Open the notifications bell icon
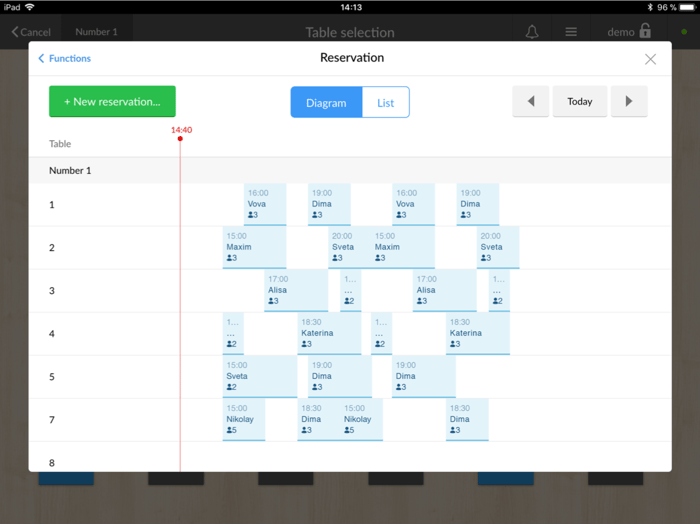The image size is (700, 524). (532, 32)
